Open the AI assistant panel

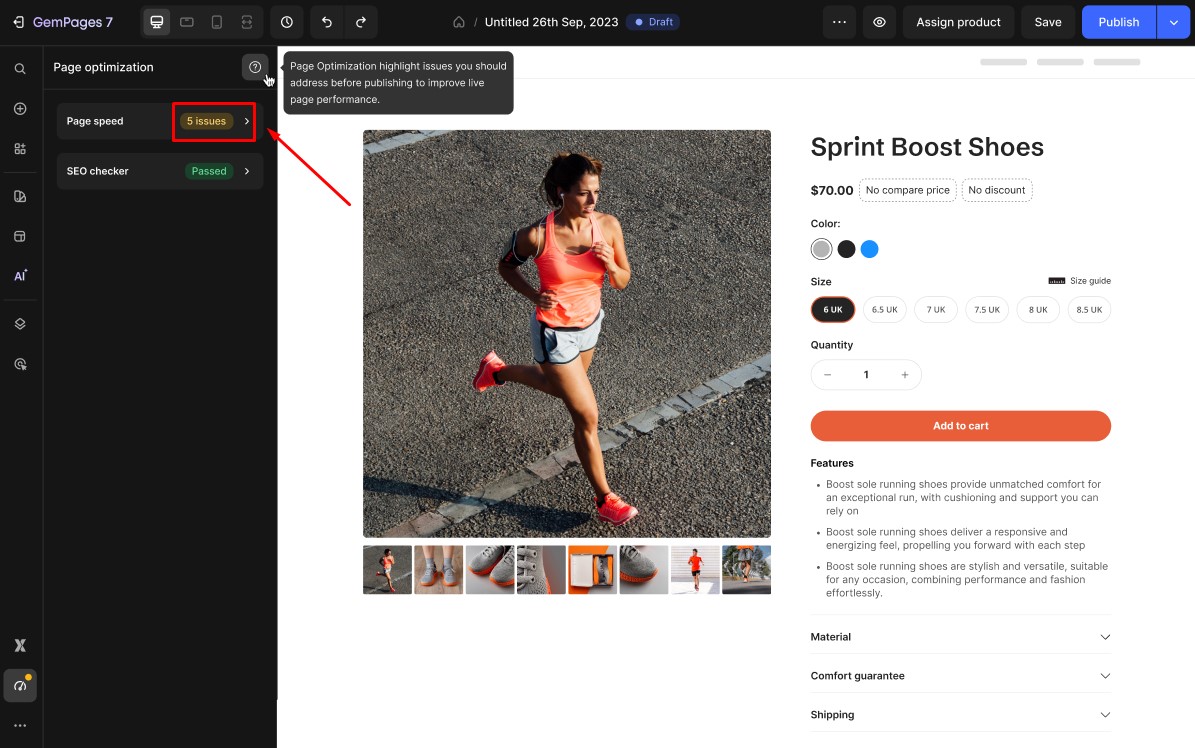point(20,275)
